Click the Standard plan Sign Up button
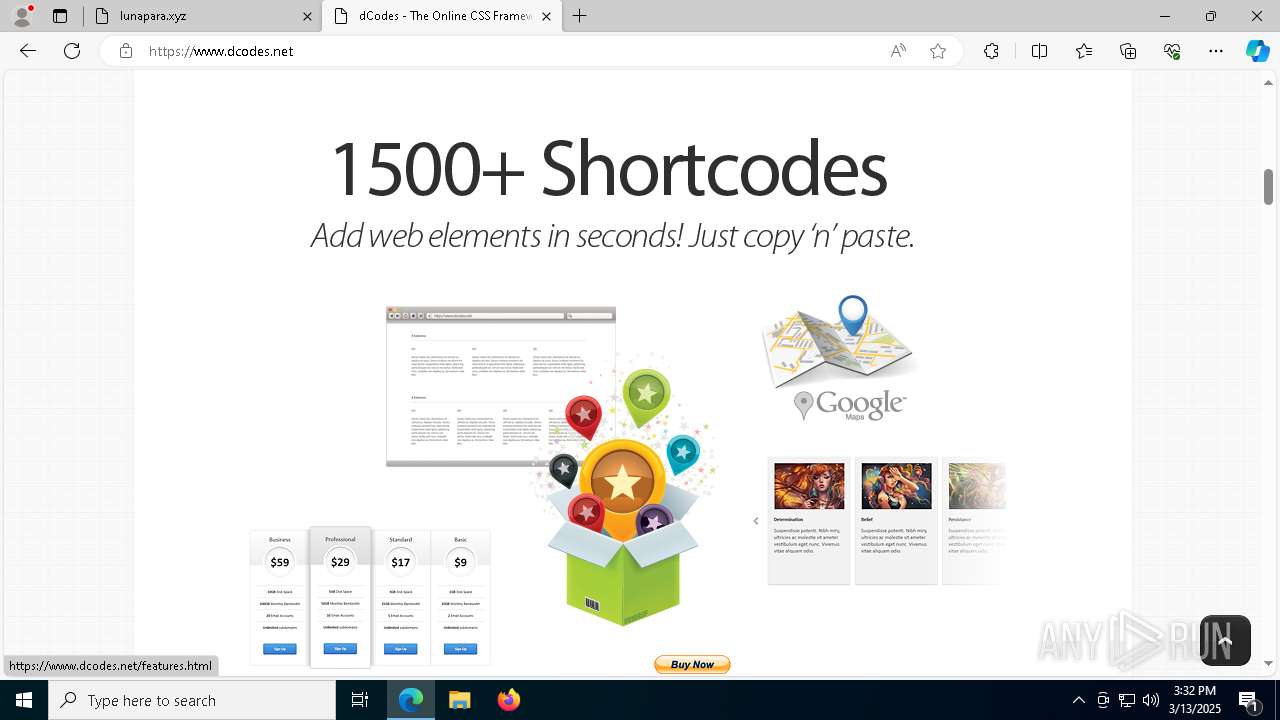Viewport: 1280px width, 720px height. [400, 649]
